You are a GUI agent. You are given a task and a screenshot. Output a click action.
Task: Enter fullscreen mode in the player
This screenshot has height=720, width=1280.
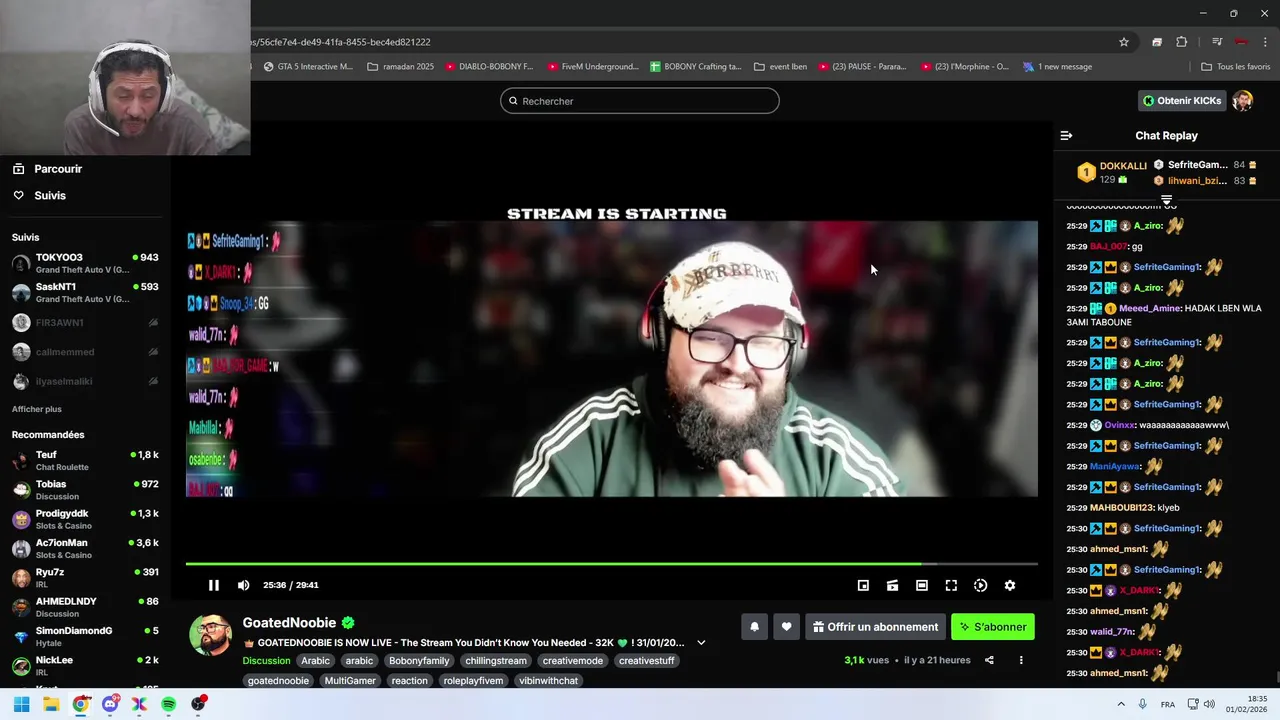[x=951, y=585]
